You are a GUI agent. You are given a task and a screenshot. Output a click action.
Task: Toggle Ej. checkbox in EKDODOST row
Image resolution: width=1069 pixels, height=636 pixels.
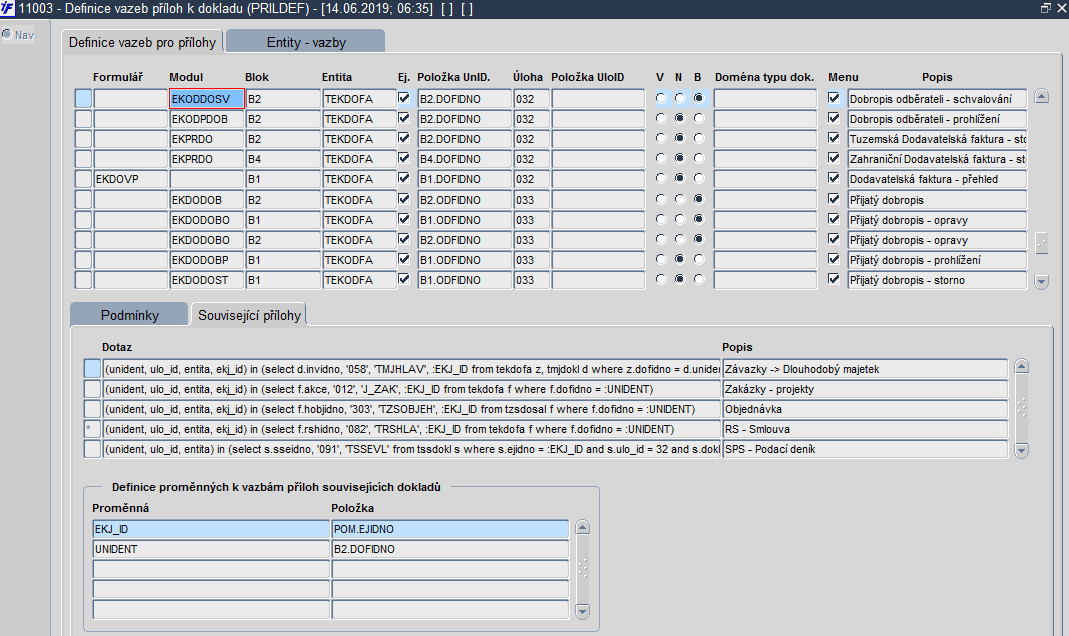(x=404, y=279)
